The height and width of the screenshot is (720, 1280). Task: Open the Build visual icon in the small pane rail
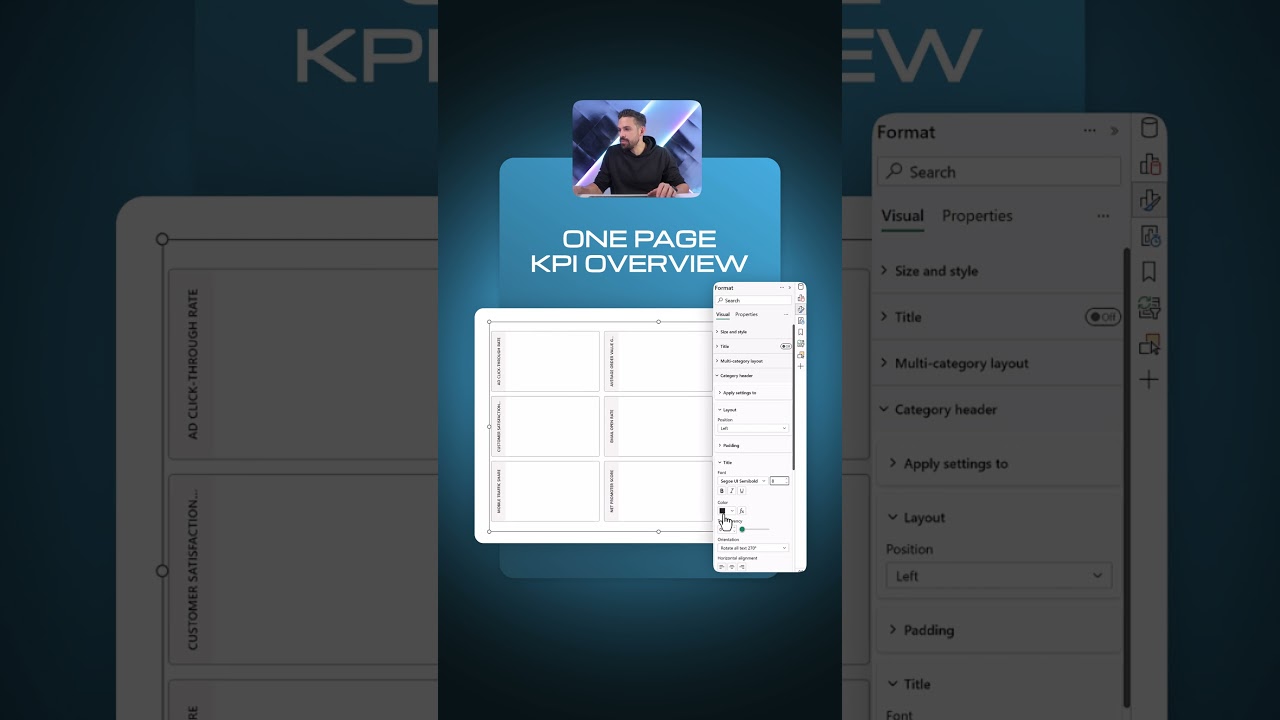801,298
